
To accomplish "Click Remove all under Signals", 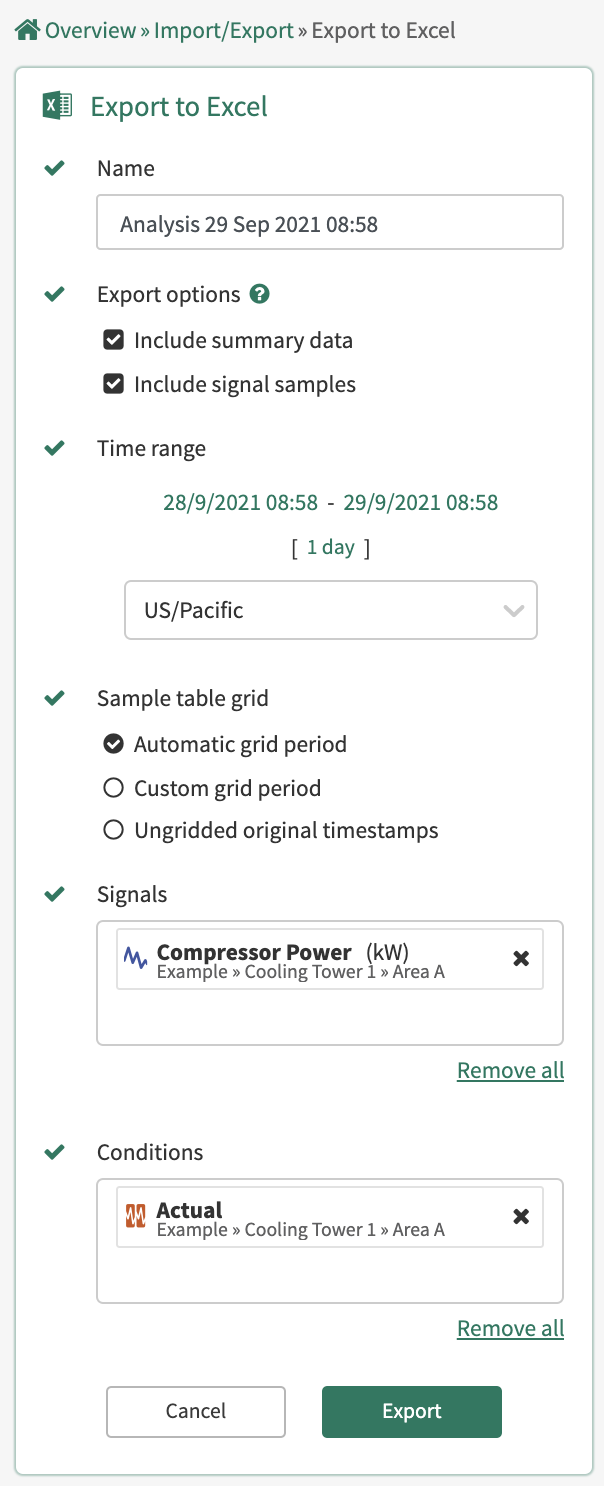I will coord(510,1070).
